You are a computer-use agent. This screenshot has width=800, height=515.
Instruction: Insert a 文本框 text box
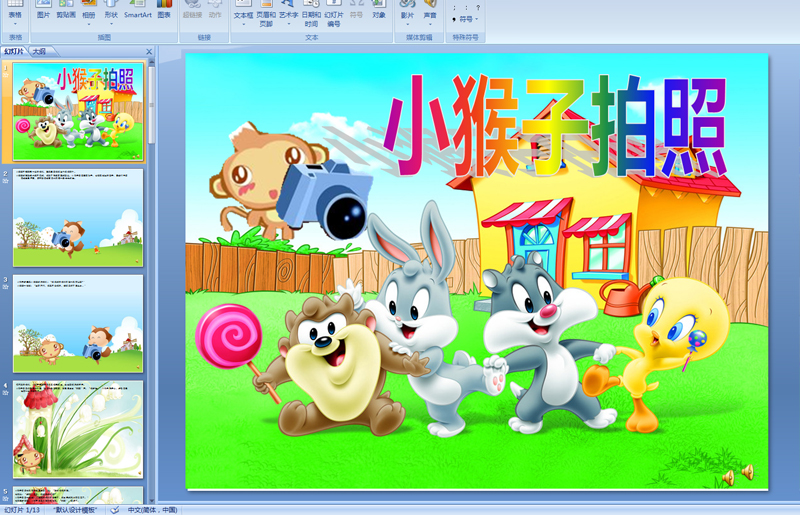point(243,13)
